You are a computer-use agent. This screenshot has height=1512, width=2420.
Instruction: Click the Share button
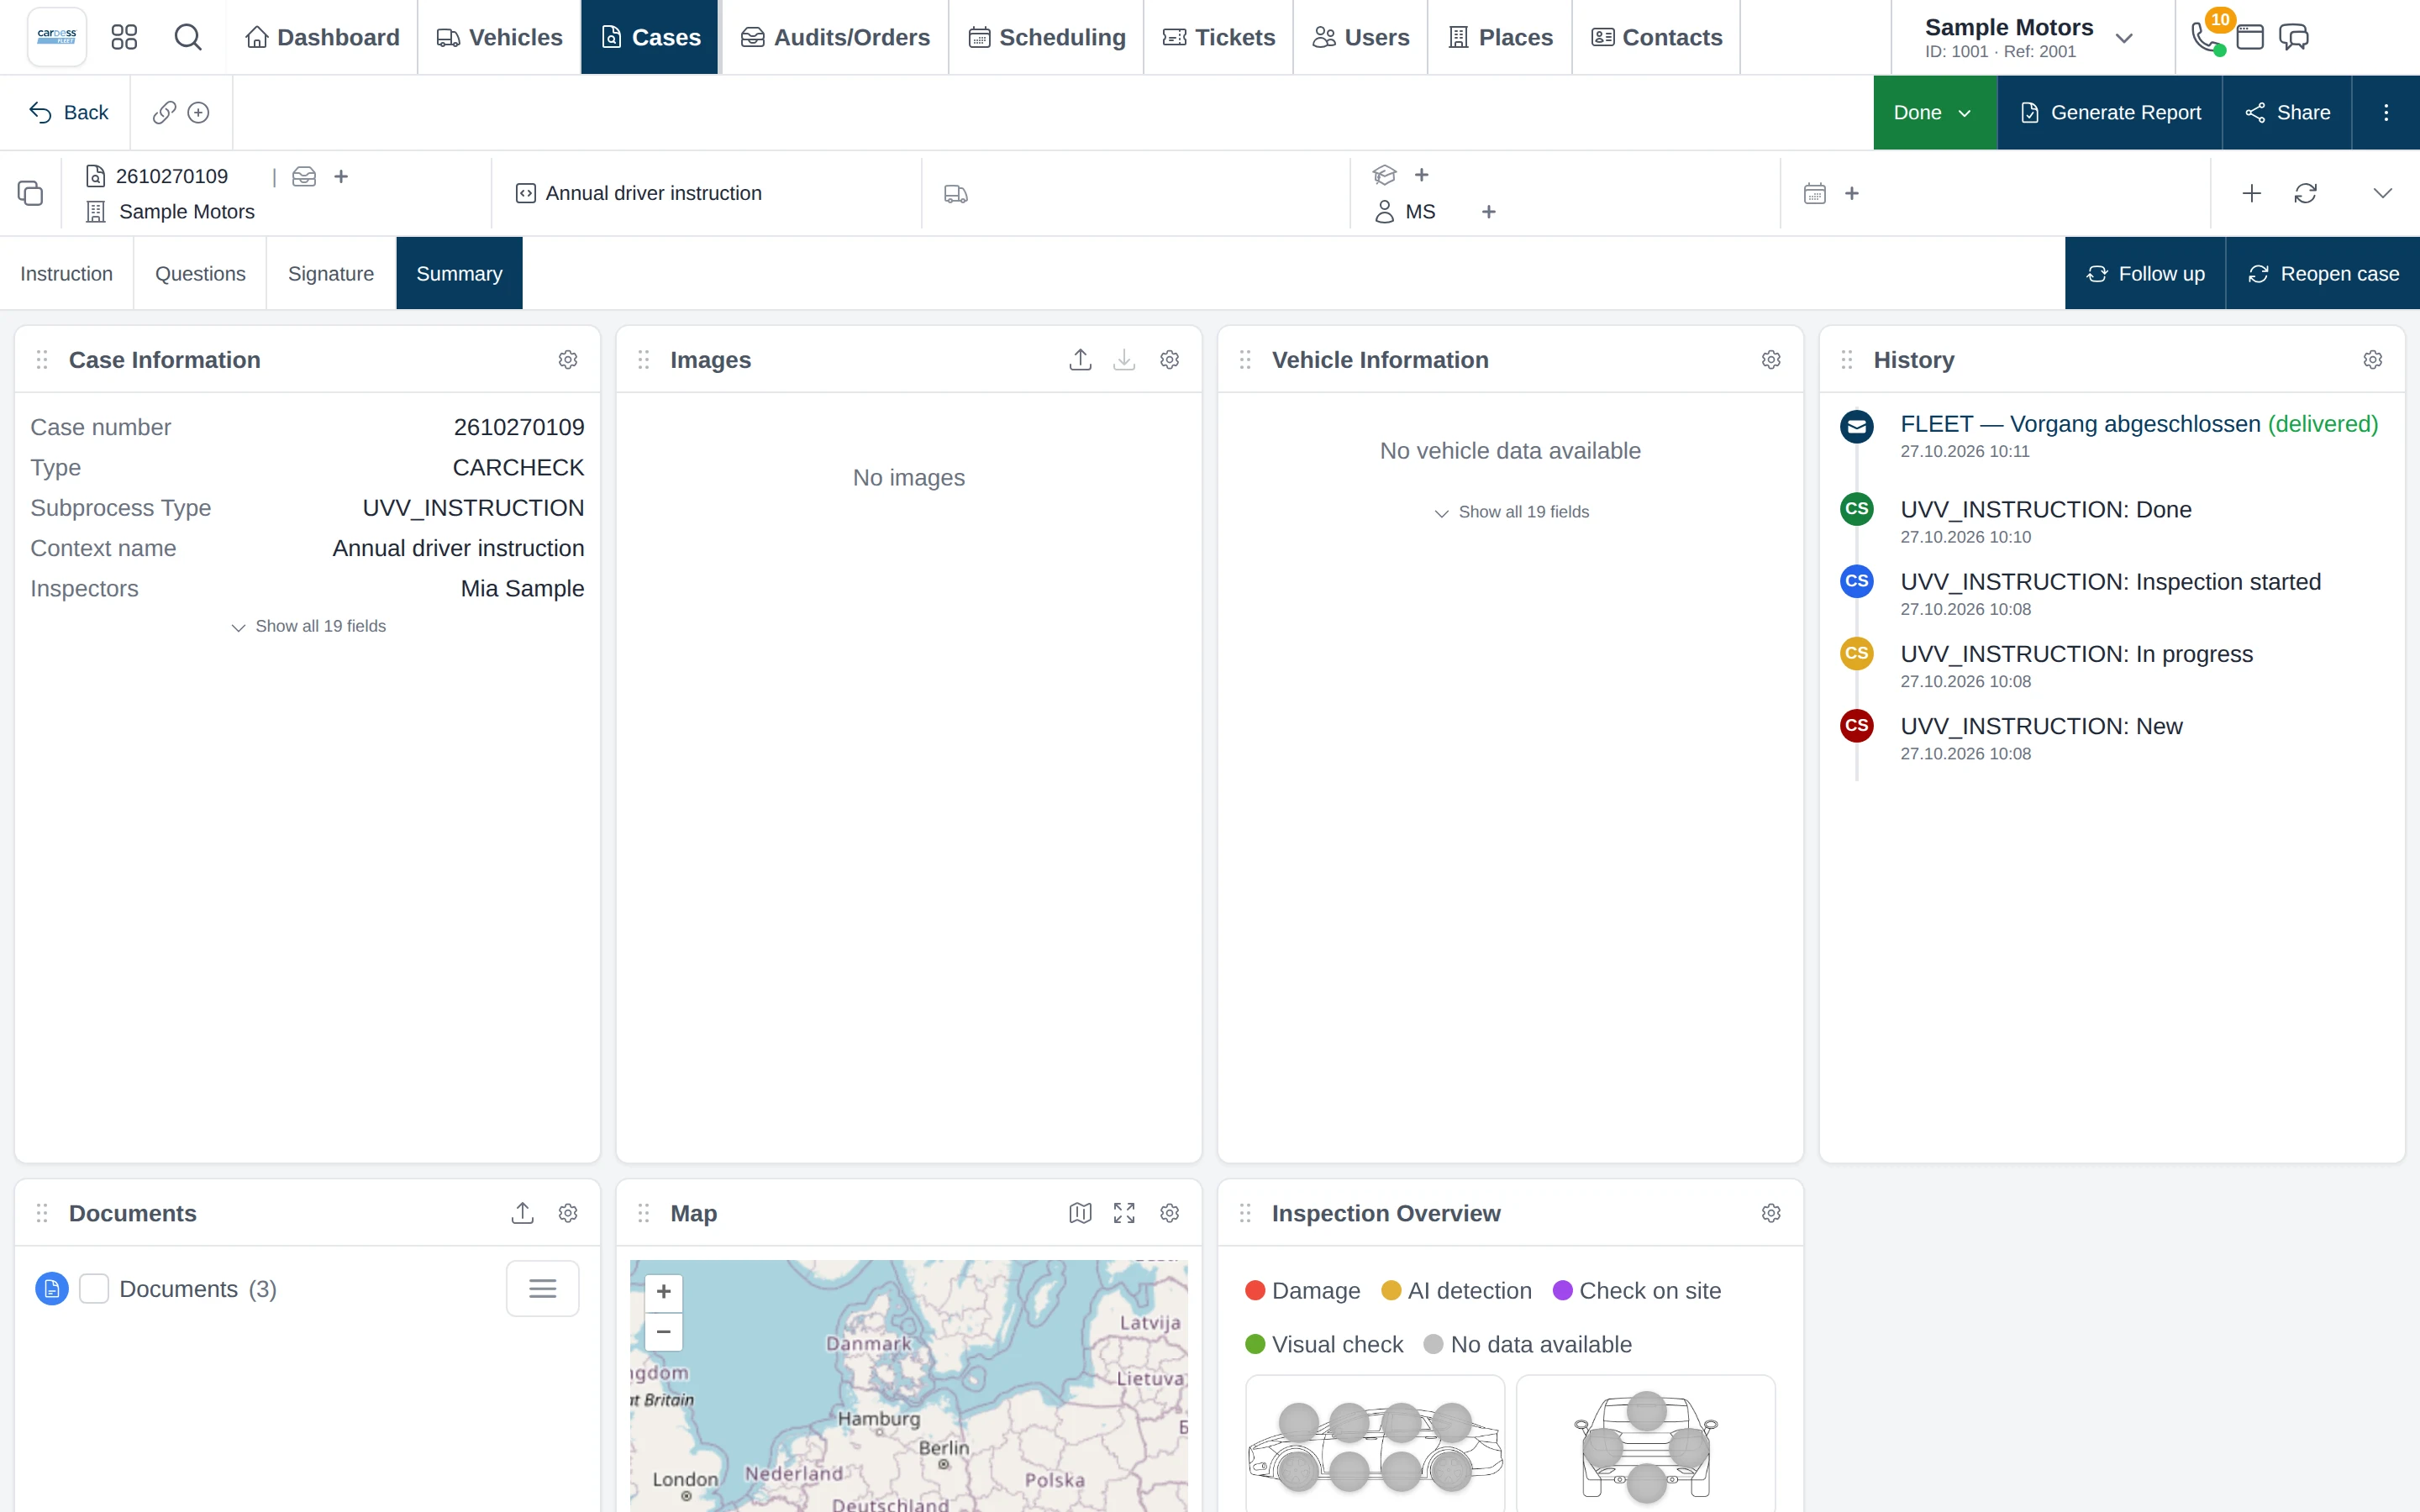(2287, 112)
